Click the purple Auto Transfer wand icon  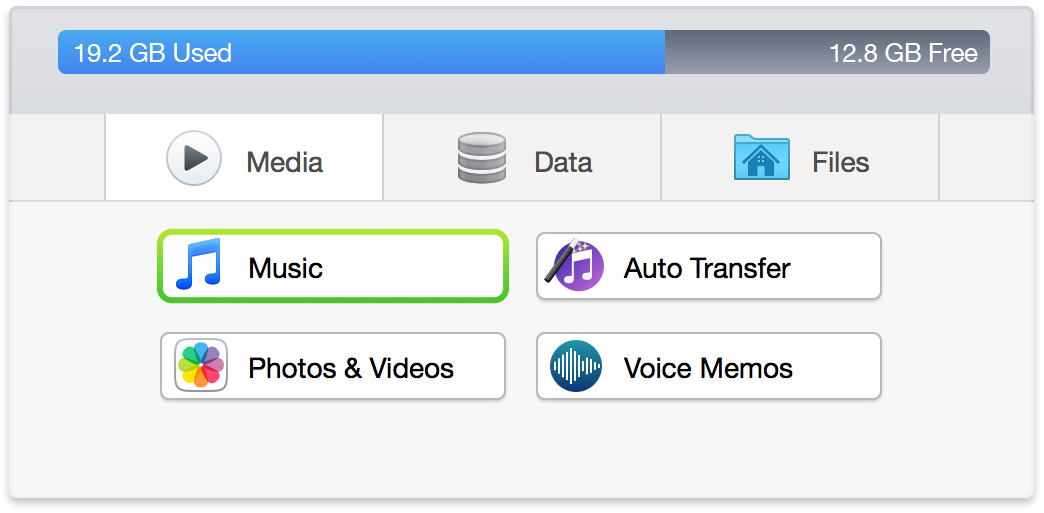(574, 267)
